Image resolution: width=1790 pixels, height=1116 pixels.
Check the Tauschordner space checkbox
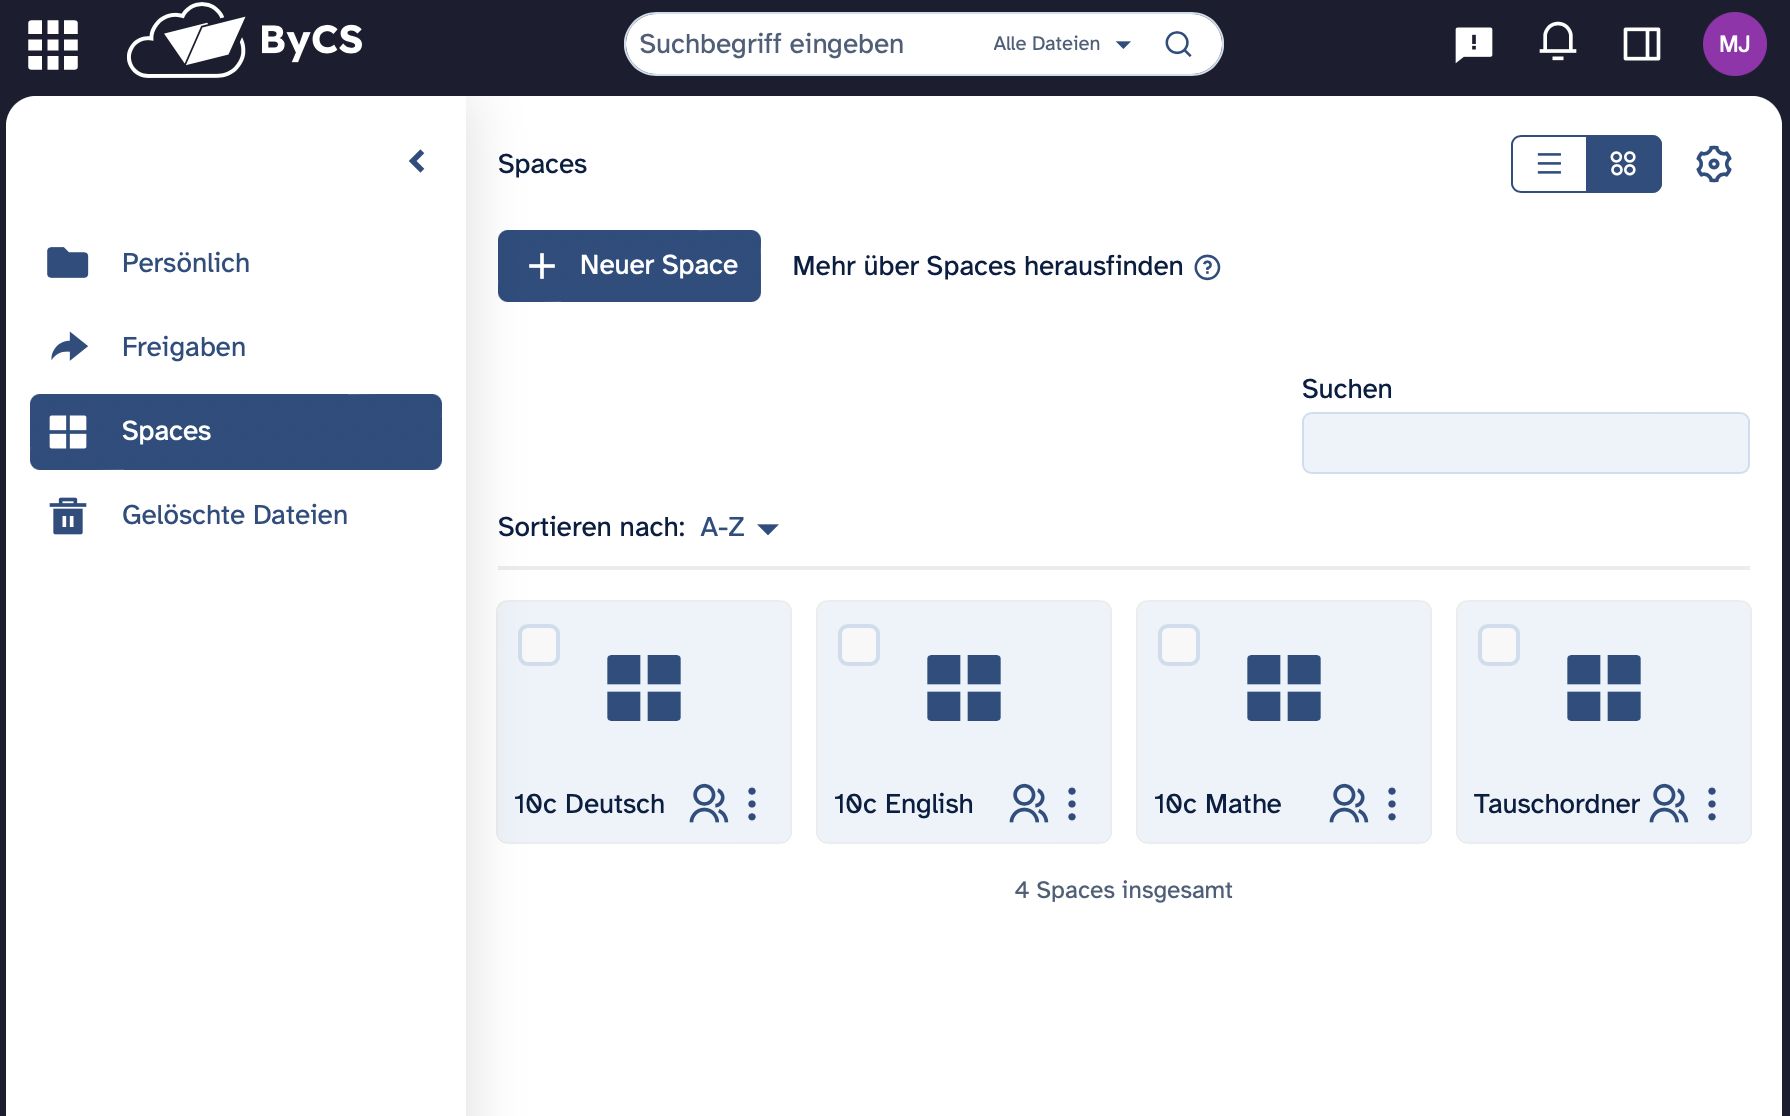(x=1499, y=645)
